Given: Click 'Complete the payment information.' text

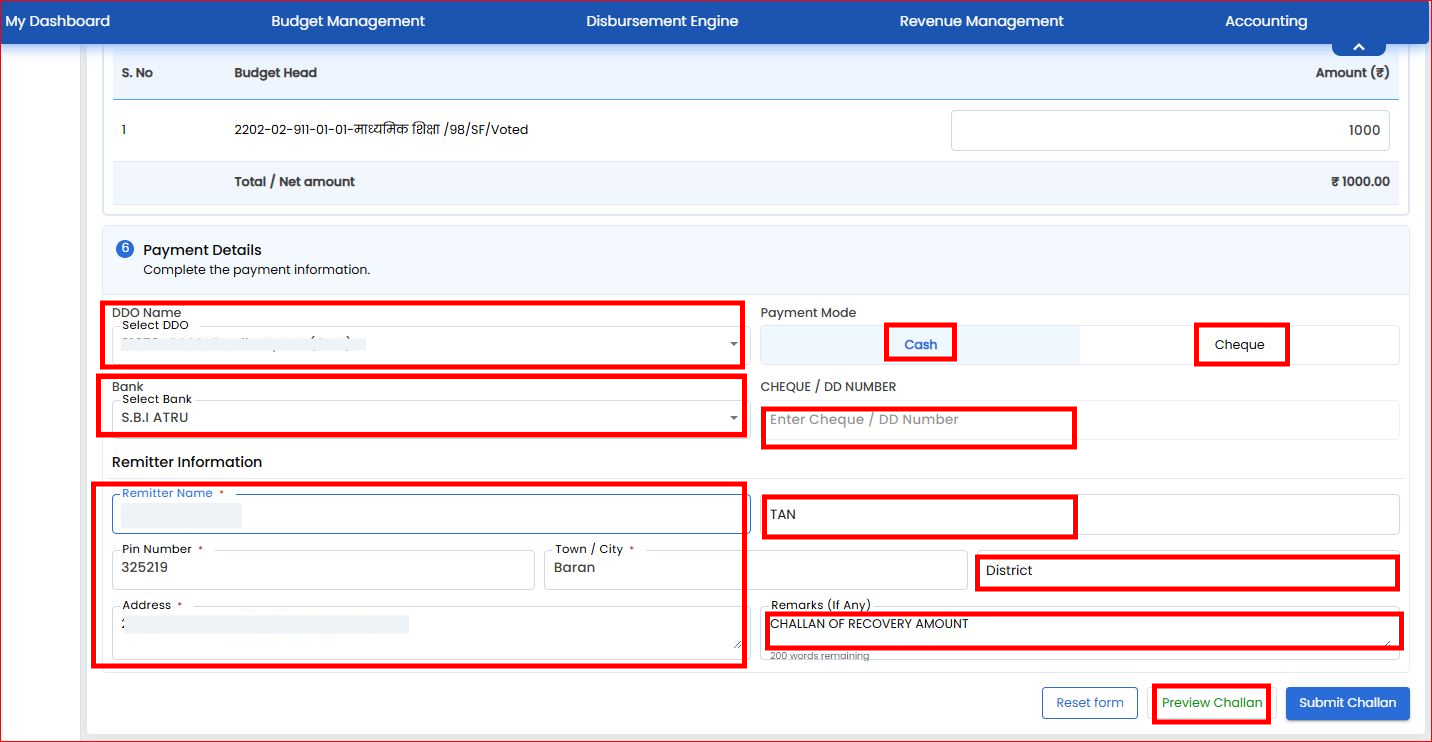Looking at the screenshot, I should coord(256,270).
